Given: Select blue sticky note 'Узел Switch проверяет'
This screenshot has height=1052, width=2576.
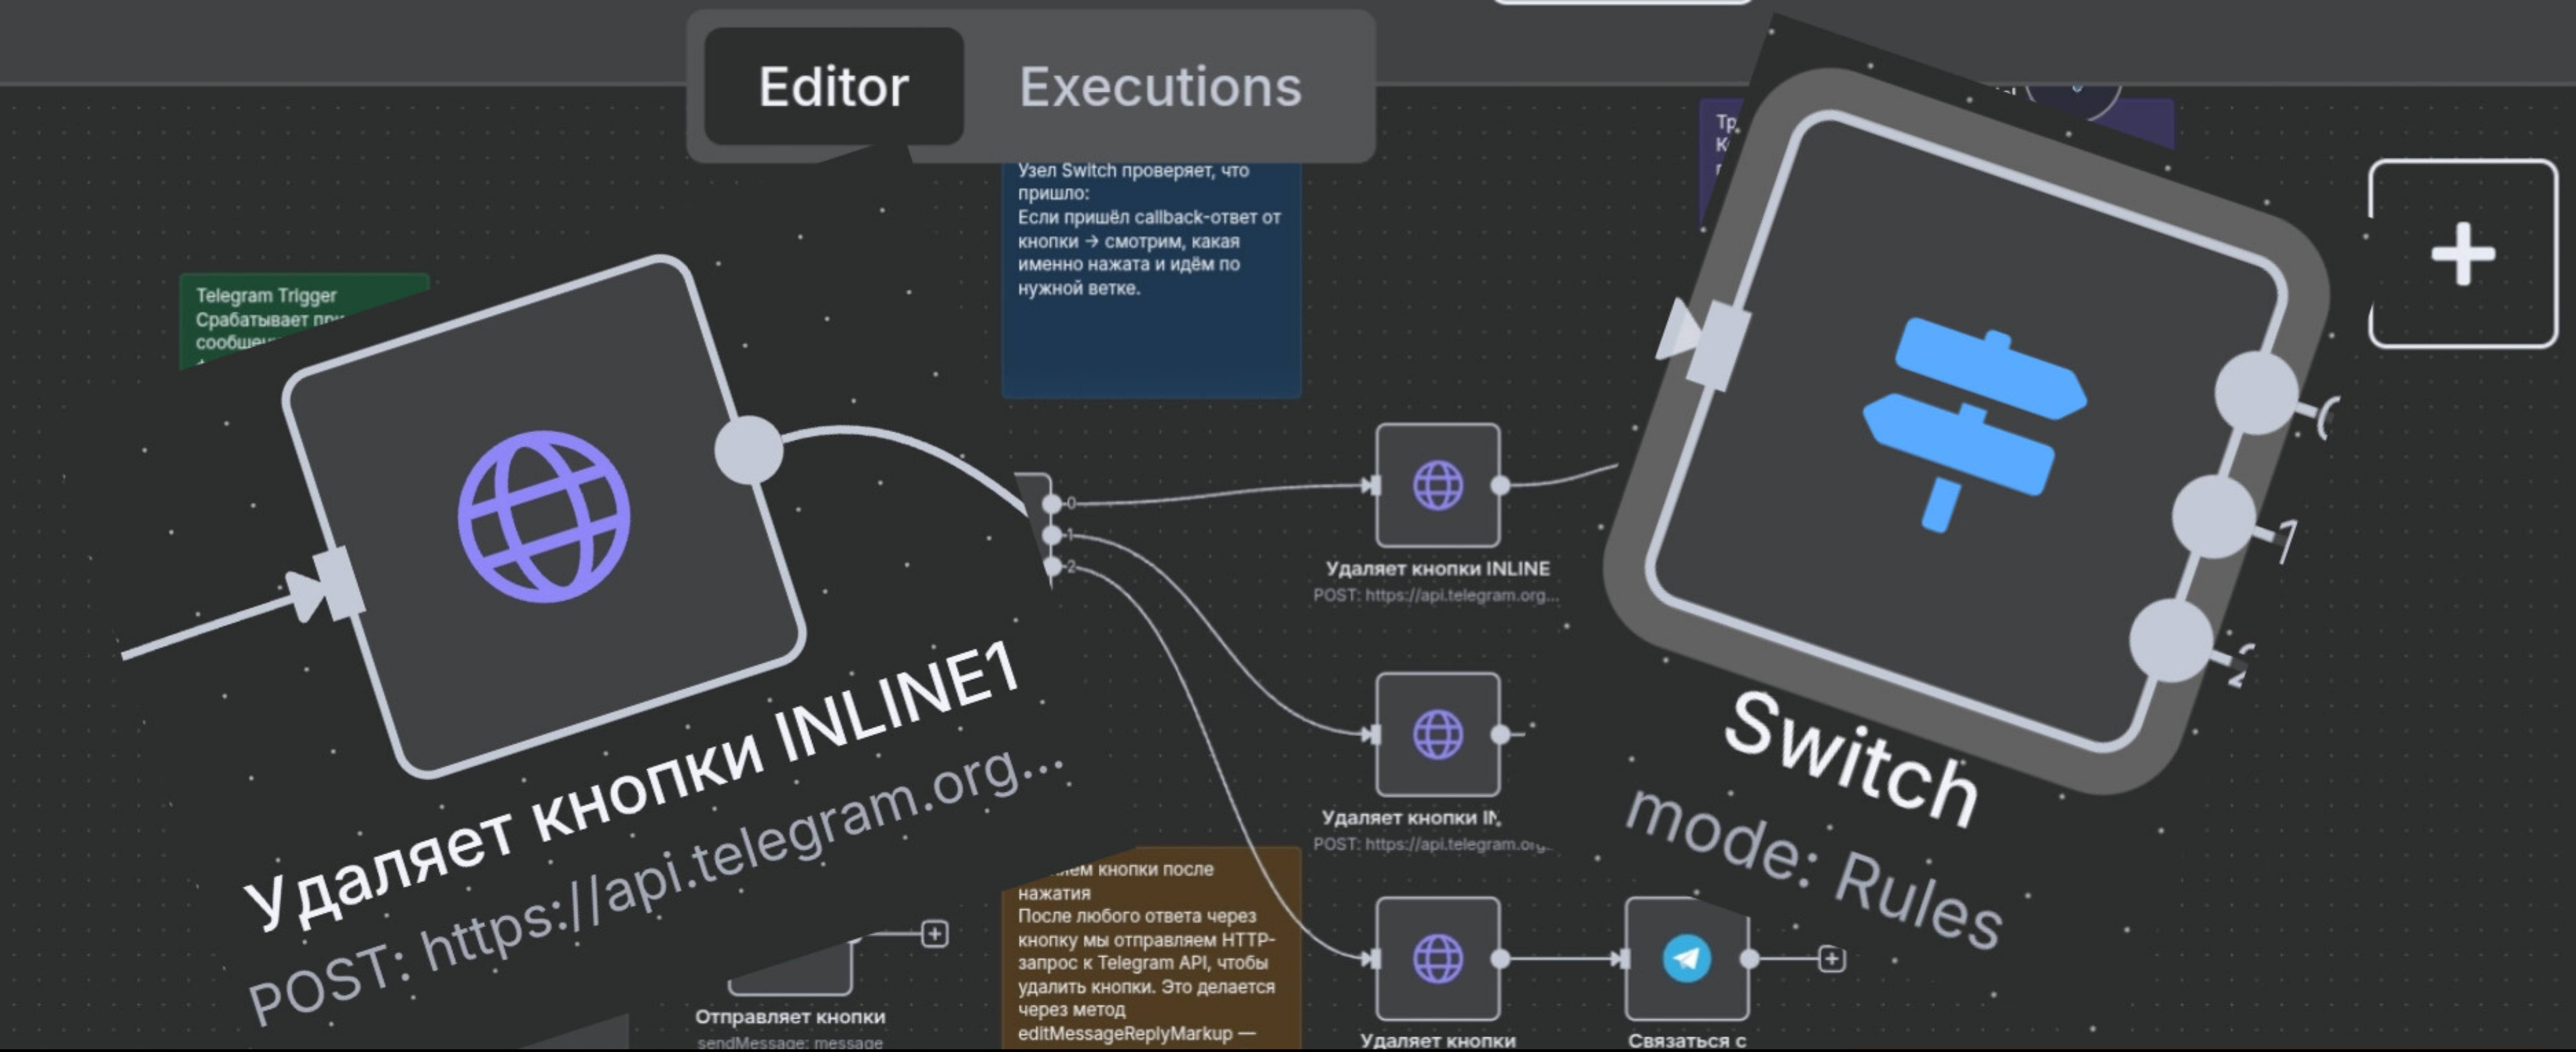Looking at the screenshot, I should pos(1151,280).
